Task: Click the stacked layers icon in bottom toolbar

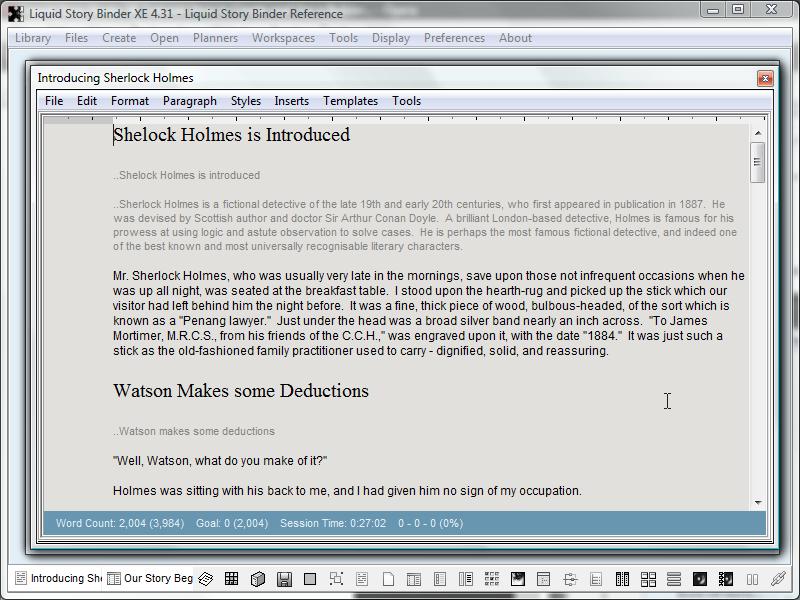Action: pyautogui.click(x=205, y=579)
